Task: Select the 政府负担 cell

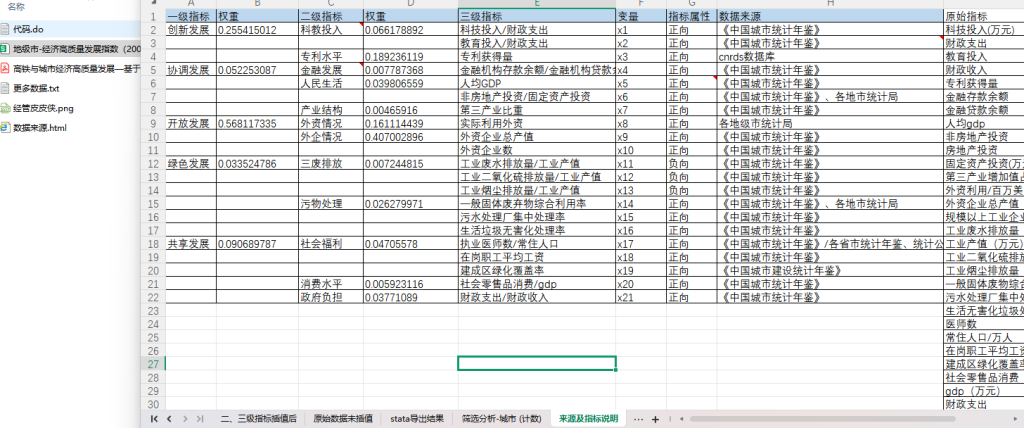Action: pyautogui.click(x=330, y=297)
